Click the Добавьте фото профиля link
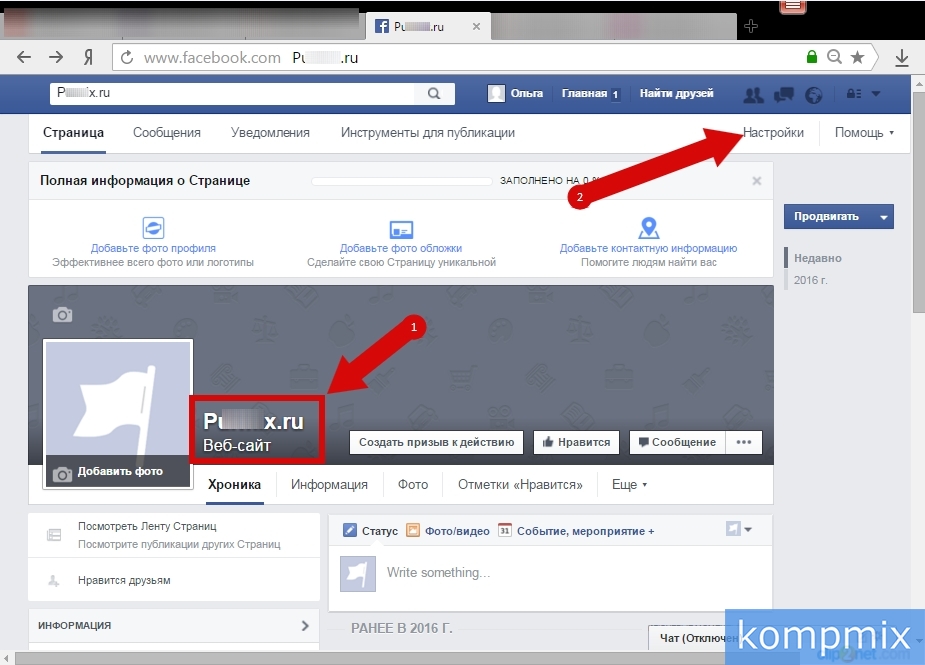 tap(153, 248)
